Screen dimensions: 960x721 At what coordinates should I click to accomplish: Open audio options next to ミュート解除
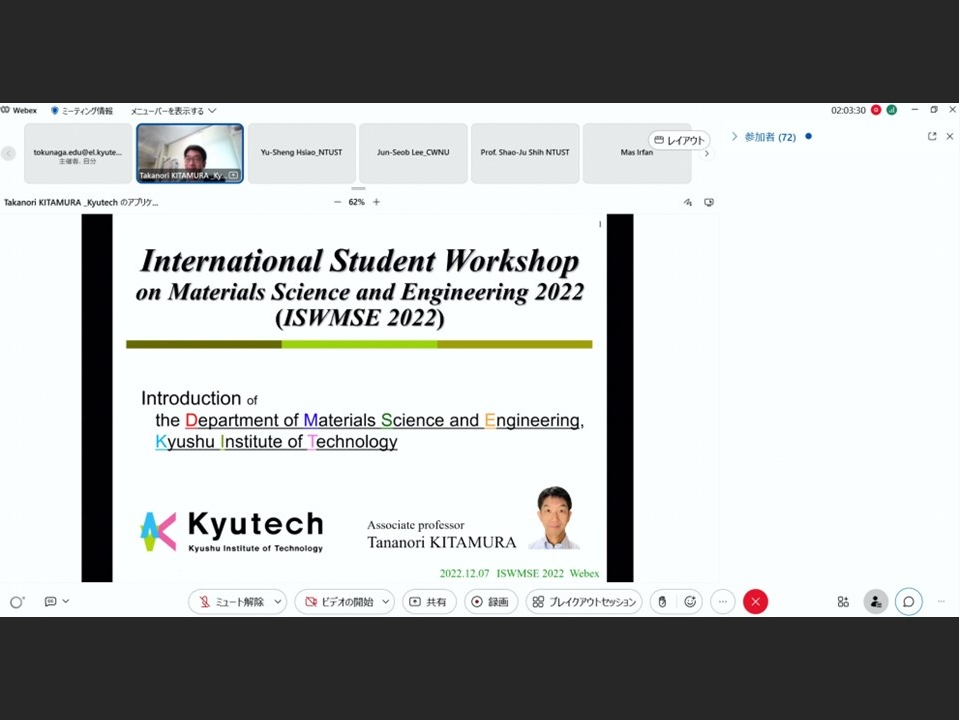[x=278, y=602]
